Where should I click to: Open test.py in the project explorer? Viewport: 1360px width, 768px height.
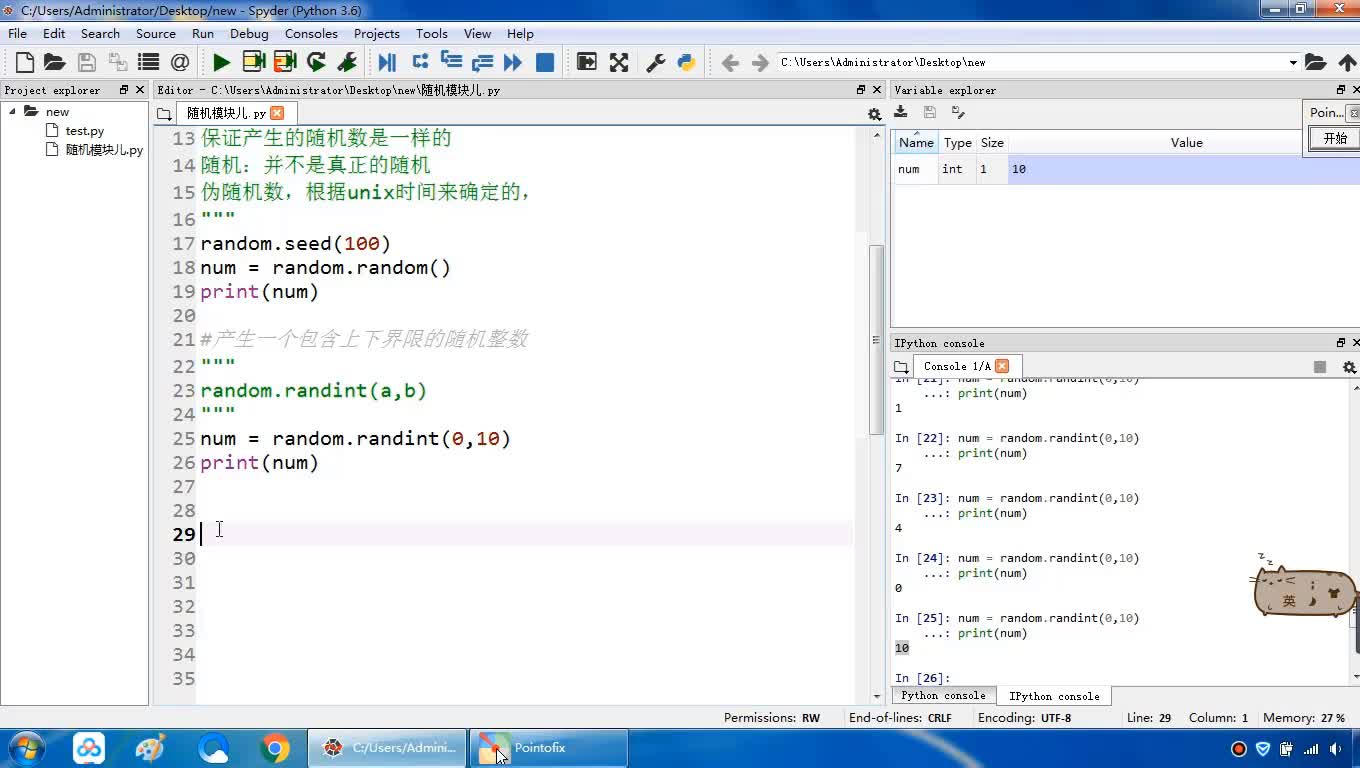[85, 131]
